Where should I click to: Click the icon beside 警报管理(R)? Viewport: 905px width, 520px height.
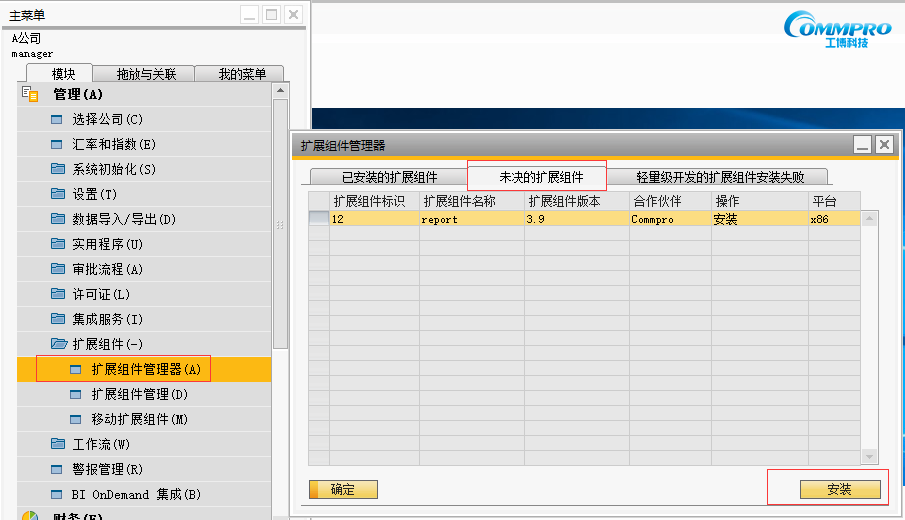(x=57, y=469)
